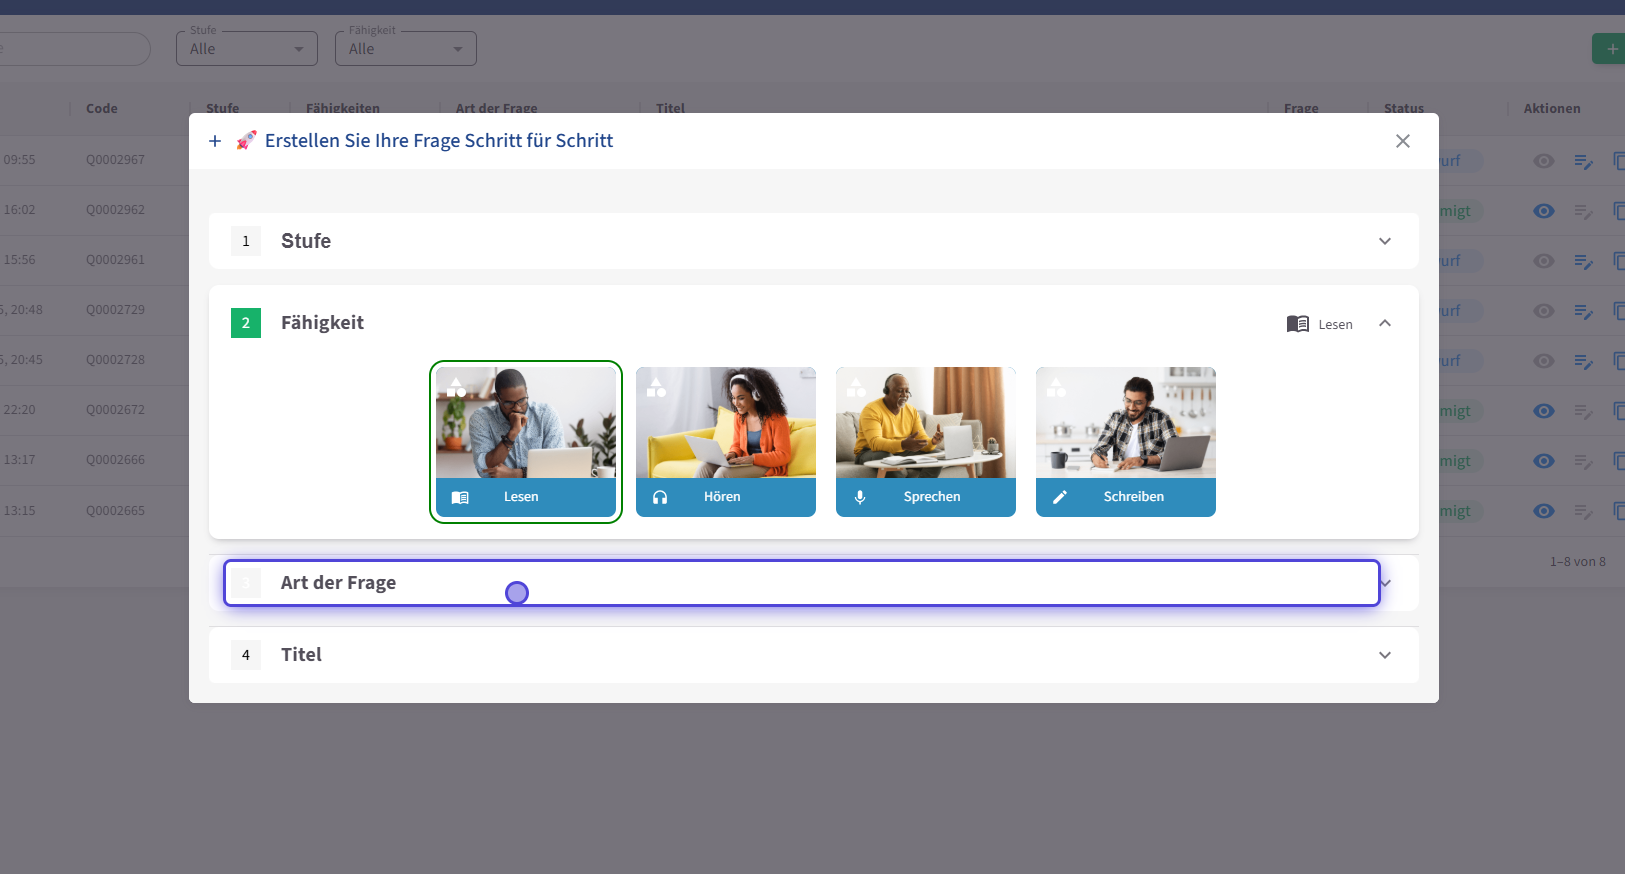Choose the Hören skill card
1625x874 pixels.
[725, 441]
